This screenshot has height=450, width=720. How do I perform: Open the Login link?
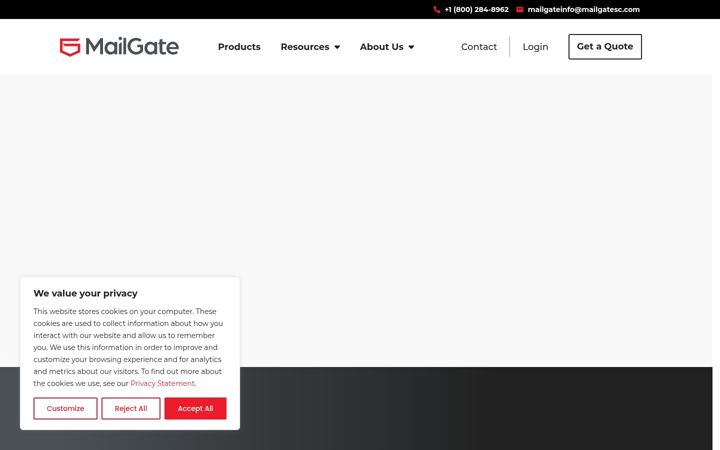click(535, 47)
